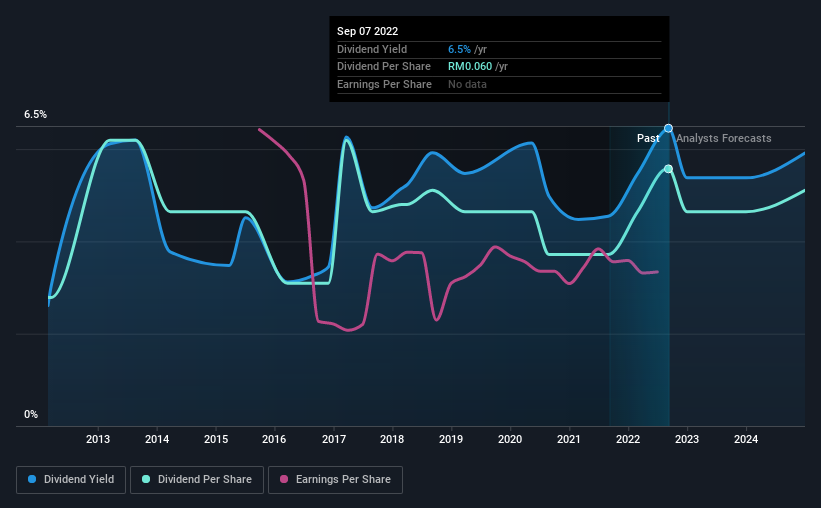Click the tooltip Dividend Per Share row label
This screenshot has width=821, height=508.
pyautogui.click(x=384, y=67)
